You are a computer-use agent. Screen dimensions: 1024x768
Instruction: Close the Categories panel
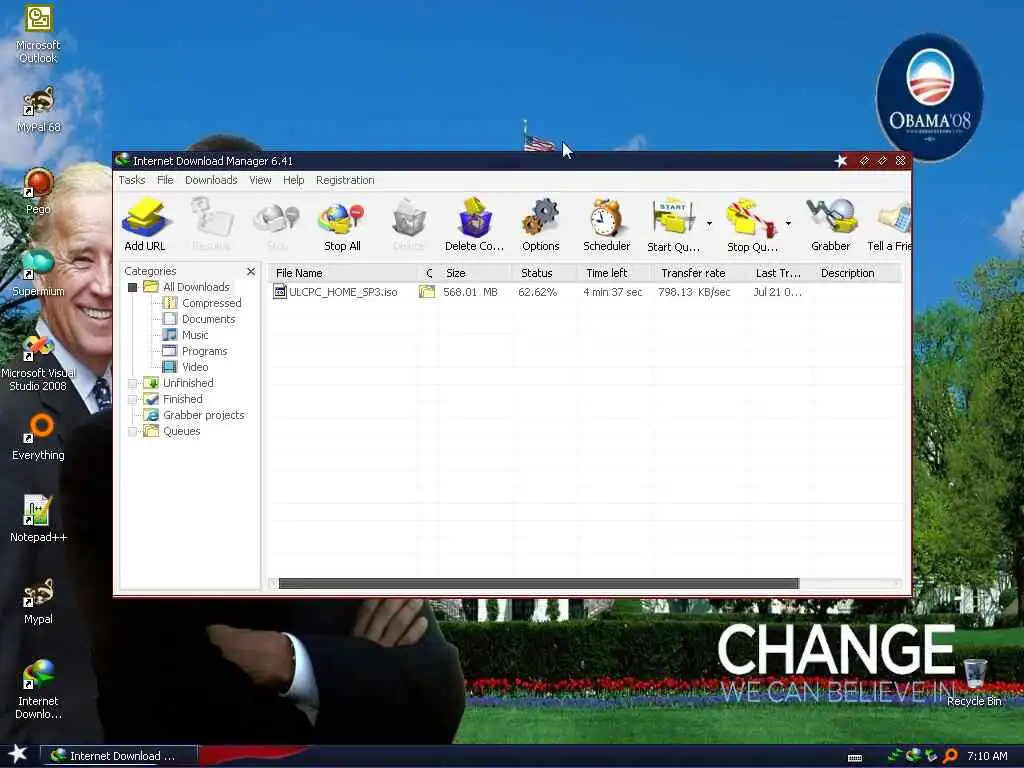(251, 271)
